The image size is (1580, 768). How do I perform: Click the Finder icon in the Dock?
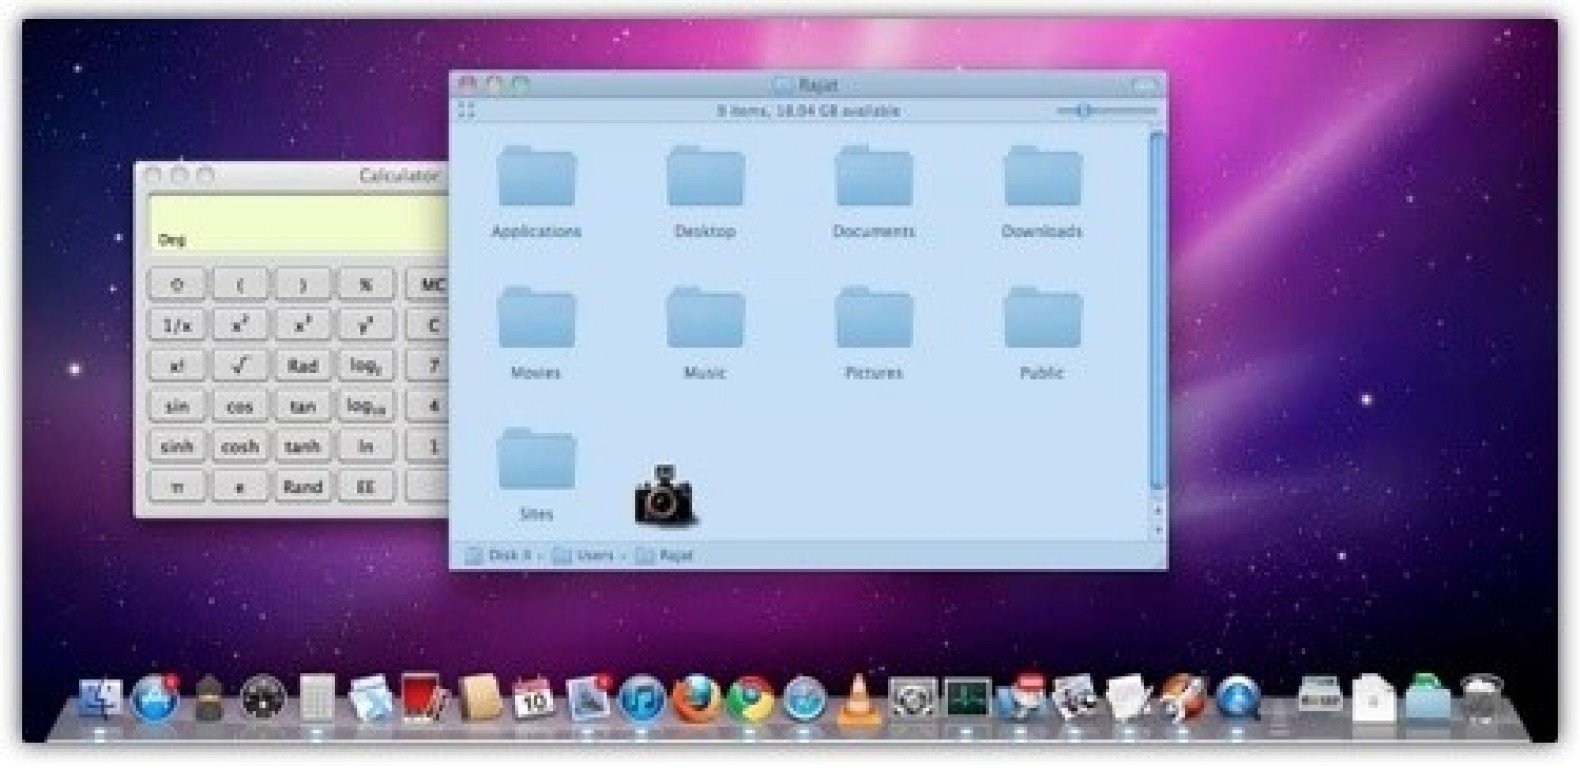coord(100,698)
